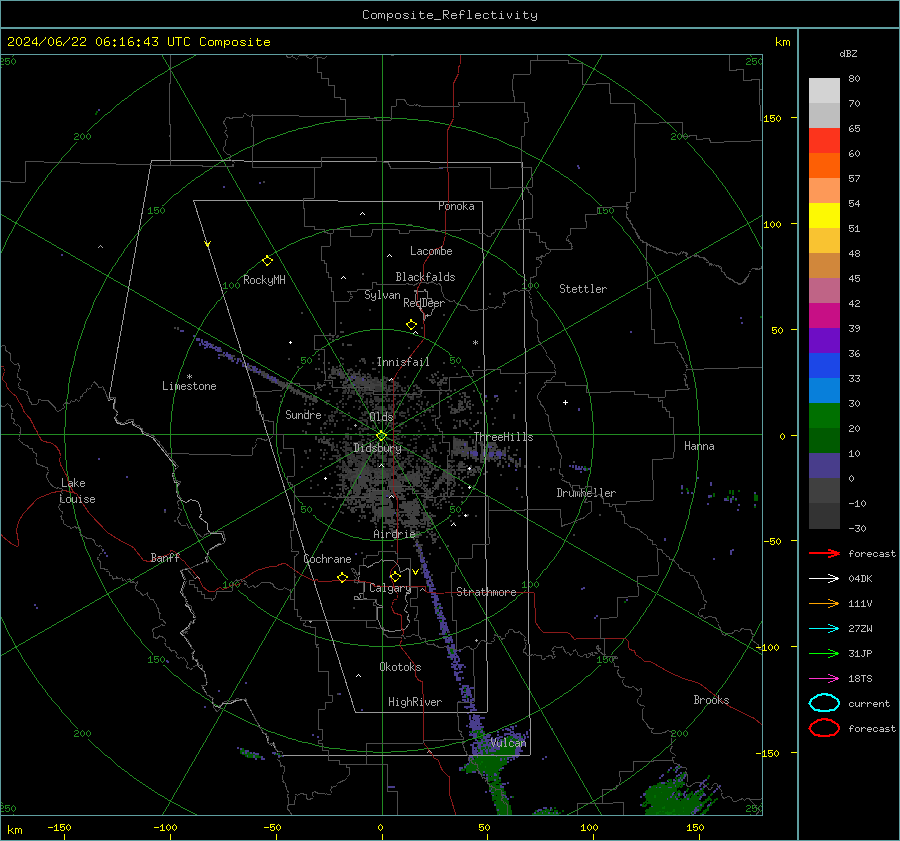Pick the bright yellow 51-54 dBZ swatch
900x841 pixels.
point(824,216)
